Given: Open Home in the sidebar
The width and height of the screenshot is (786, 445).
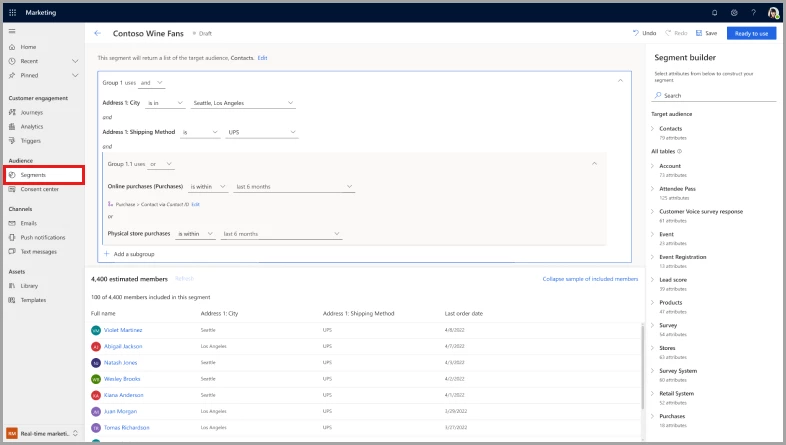Looking at the screenshot, I should [x=28, y=47].
